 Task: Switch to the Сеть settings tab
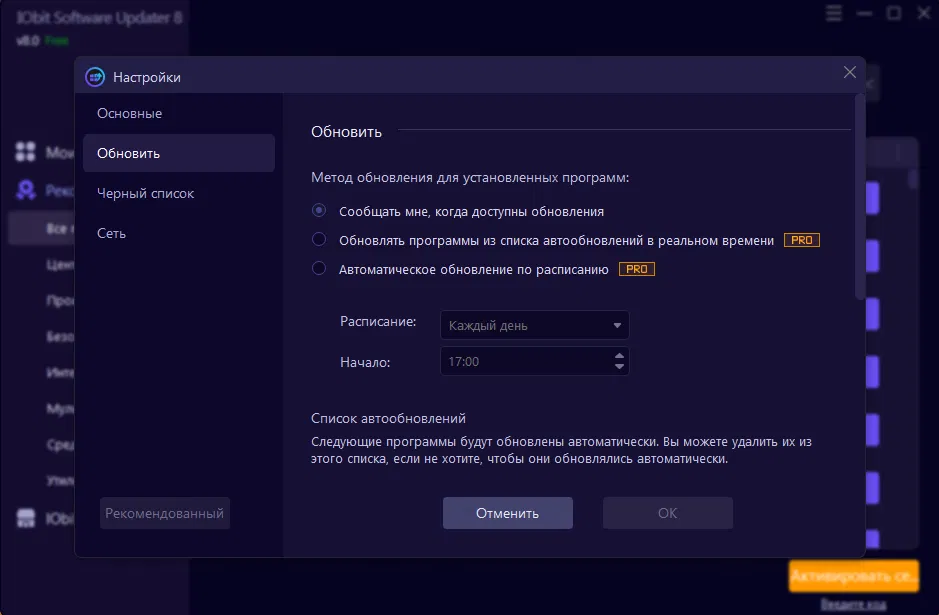click(111, 234)
